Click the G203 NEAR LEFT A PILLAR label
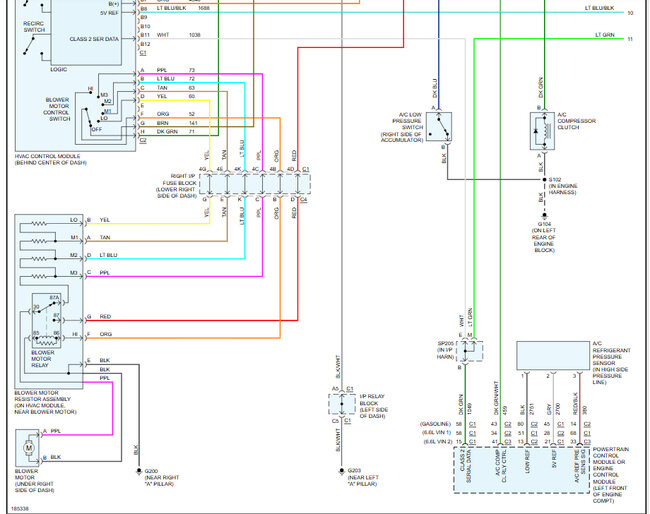The width and height of the screenshot is (650, 514). point(363,477)
